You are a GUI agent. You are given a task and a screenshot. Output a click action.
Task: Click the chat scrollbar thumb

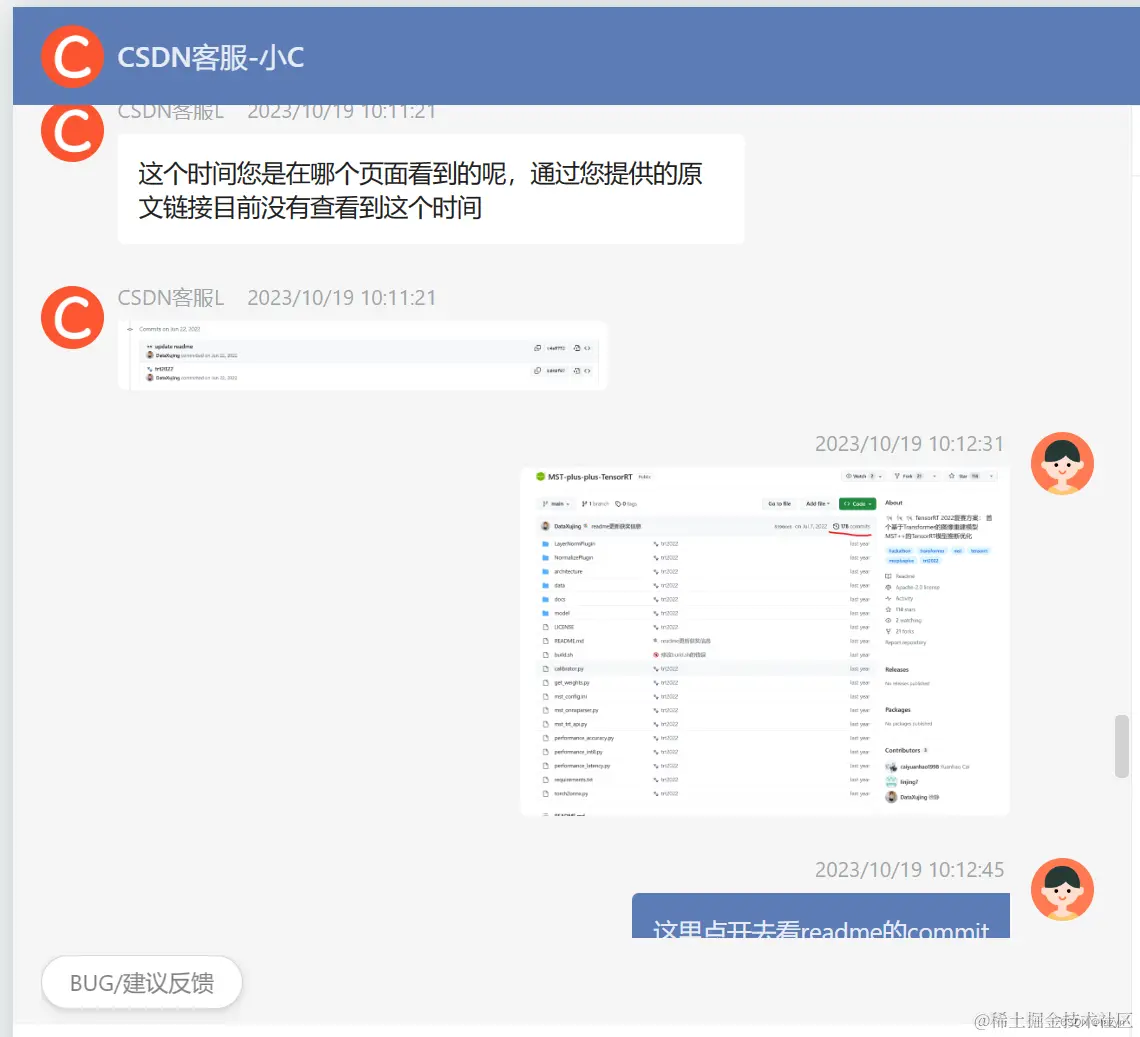pyautogui.click(x=1122, y=746)
